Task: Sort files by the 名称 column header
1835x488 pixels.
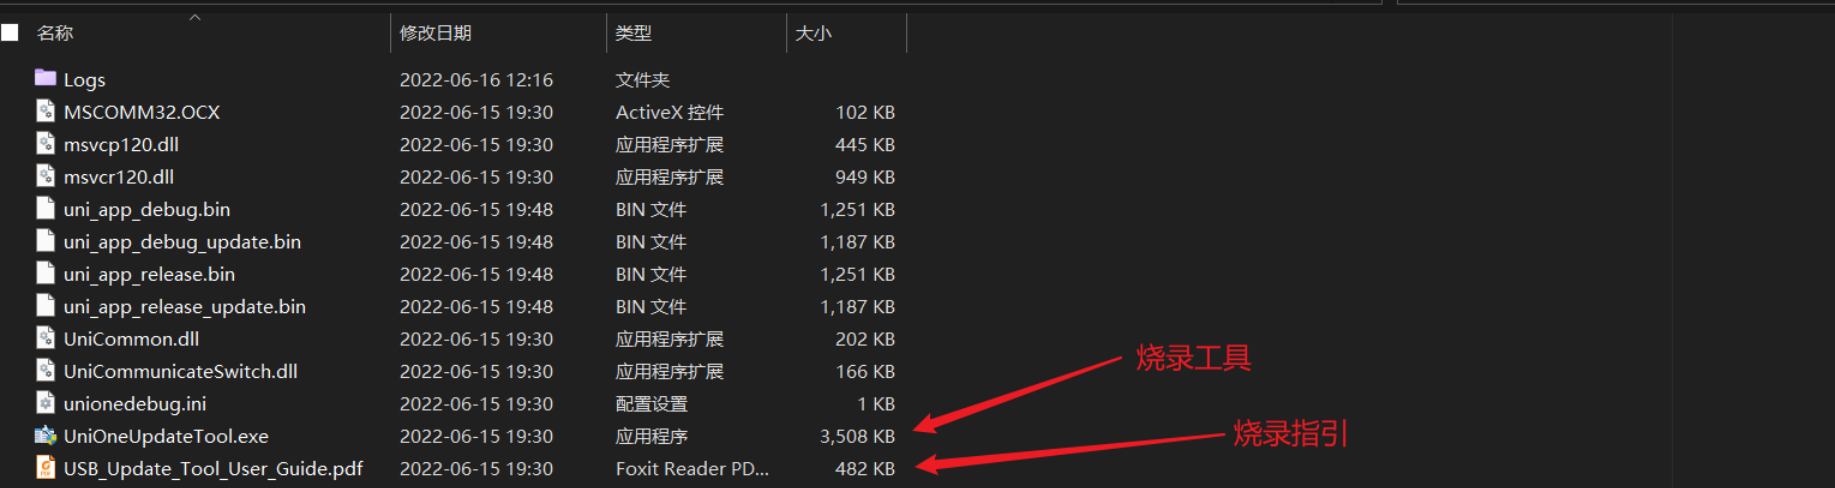Action: pos(55,33)
